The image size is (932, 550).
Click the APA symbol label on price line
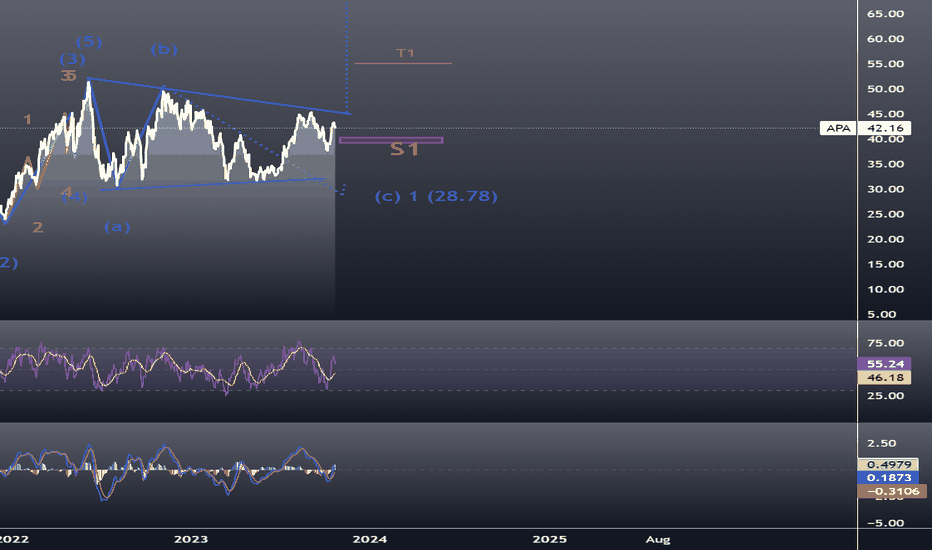838,128
